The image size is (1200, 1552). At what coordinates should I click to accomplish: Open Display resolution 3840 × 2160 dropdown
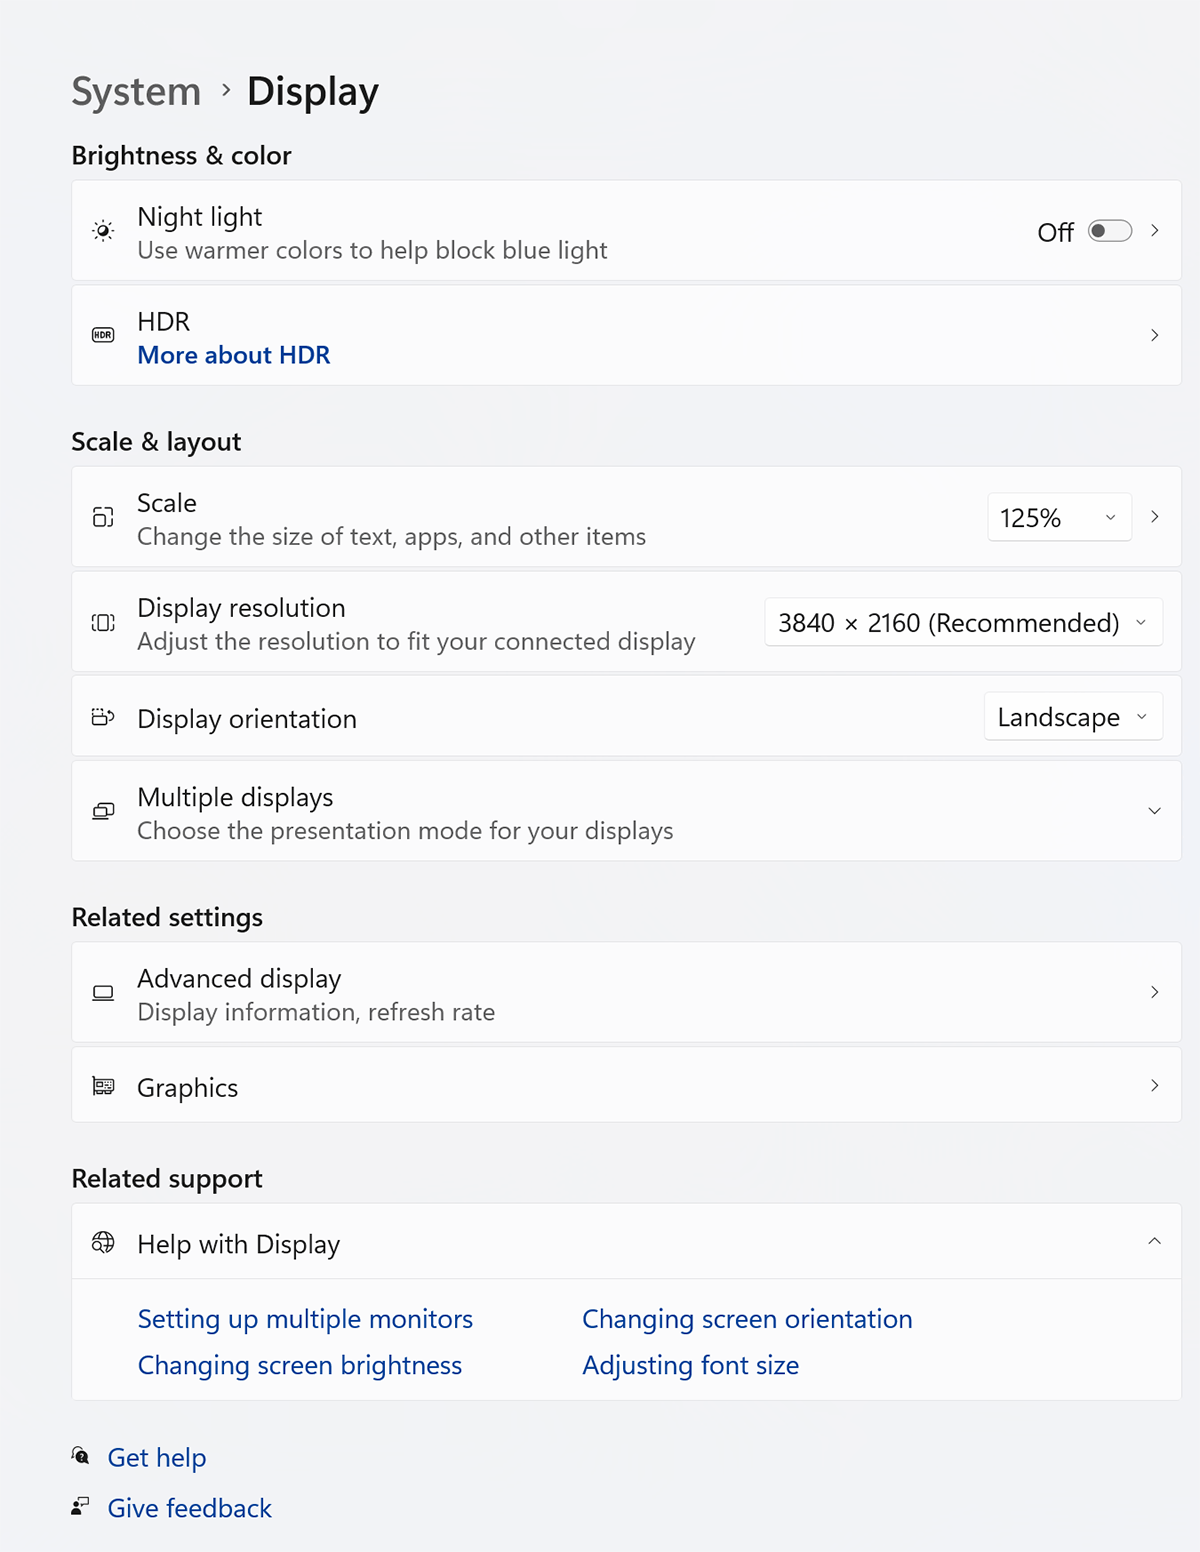click(x=963, y=622)
